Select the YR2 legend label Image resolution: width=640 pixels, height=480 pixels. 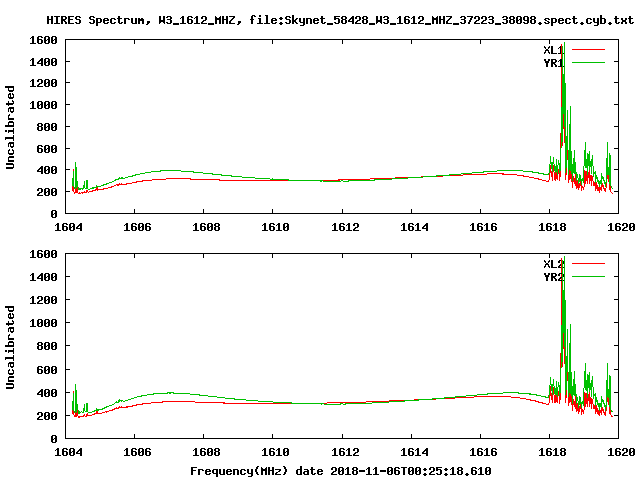tap(553, 277)
